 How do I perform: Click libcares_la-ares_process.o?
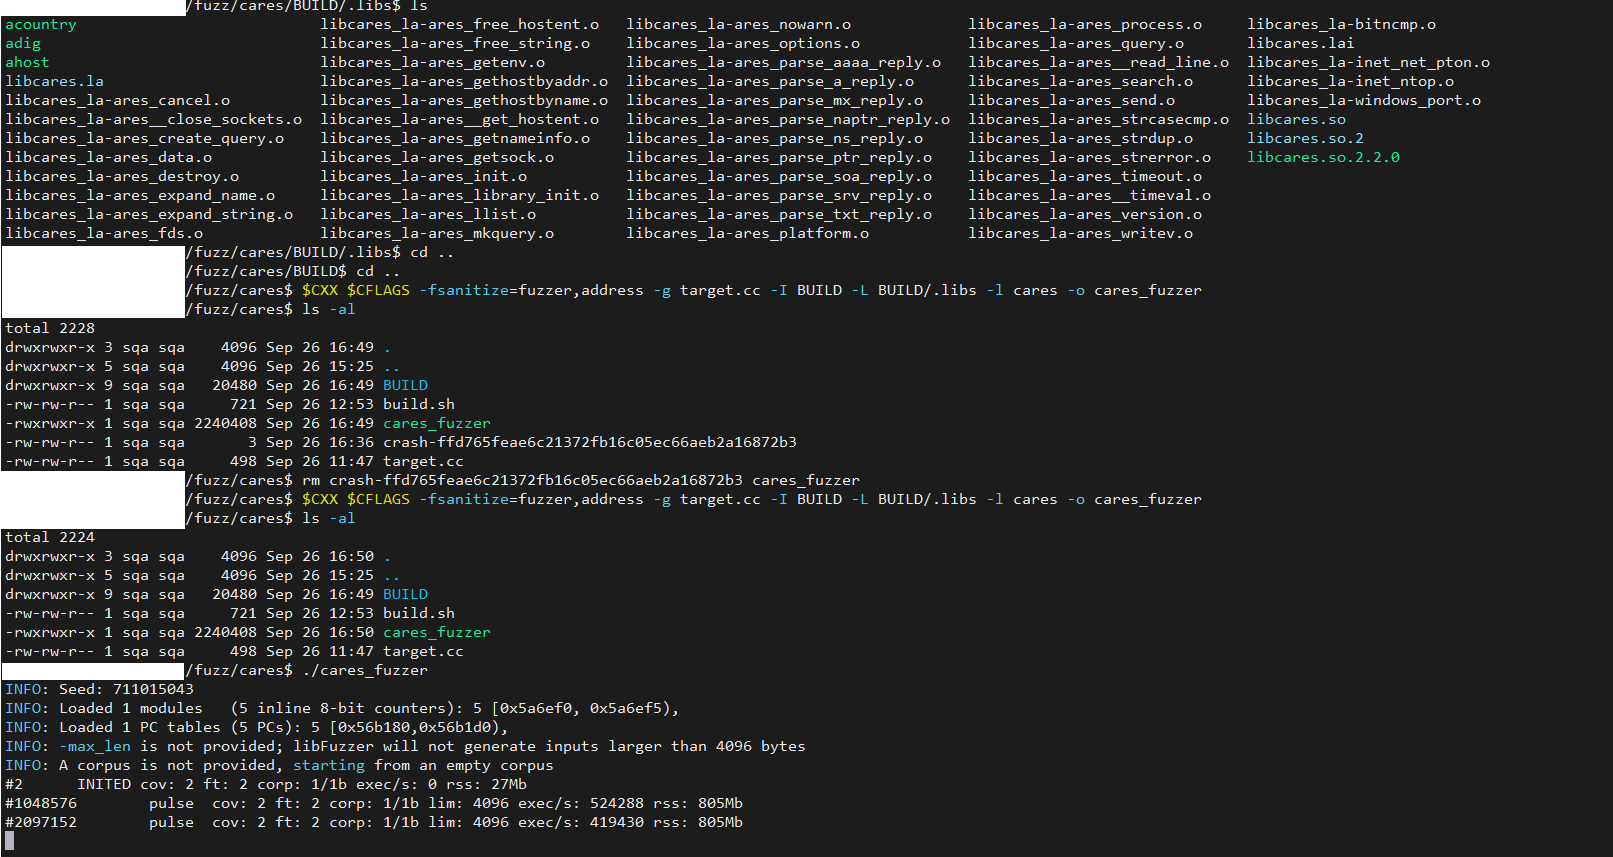(x=1085, y=24)
